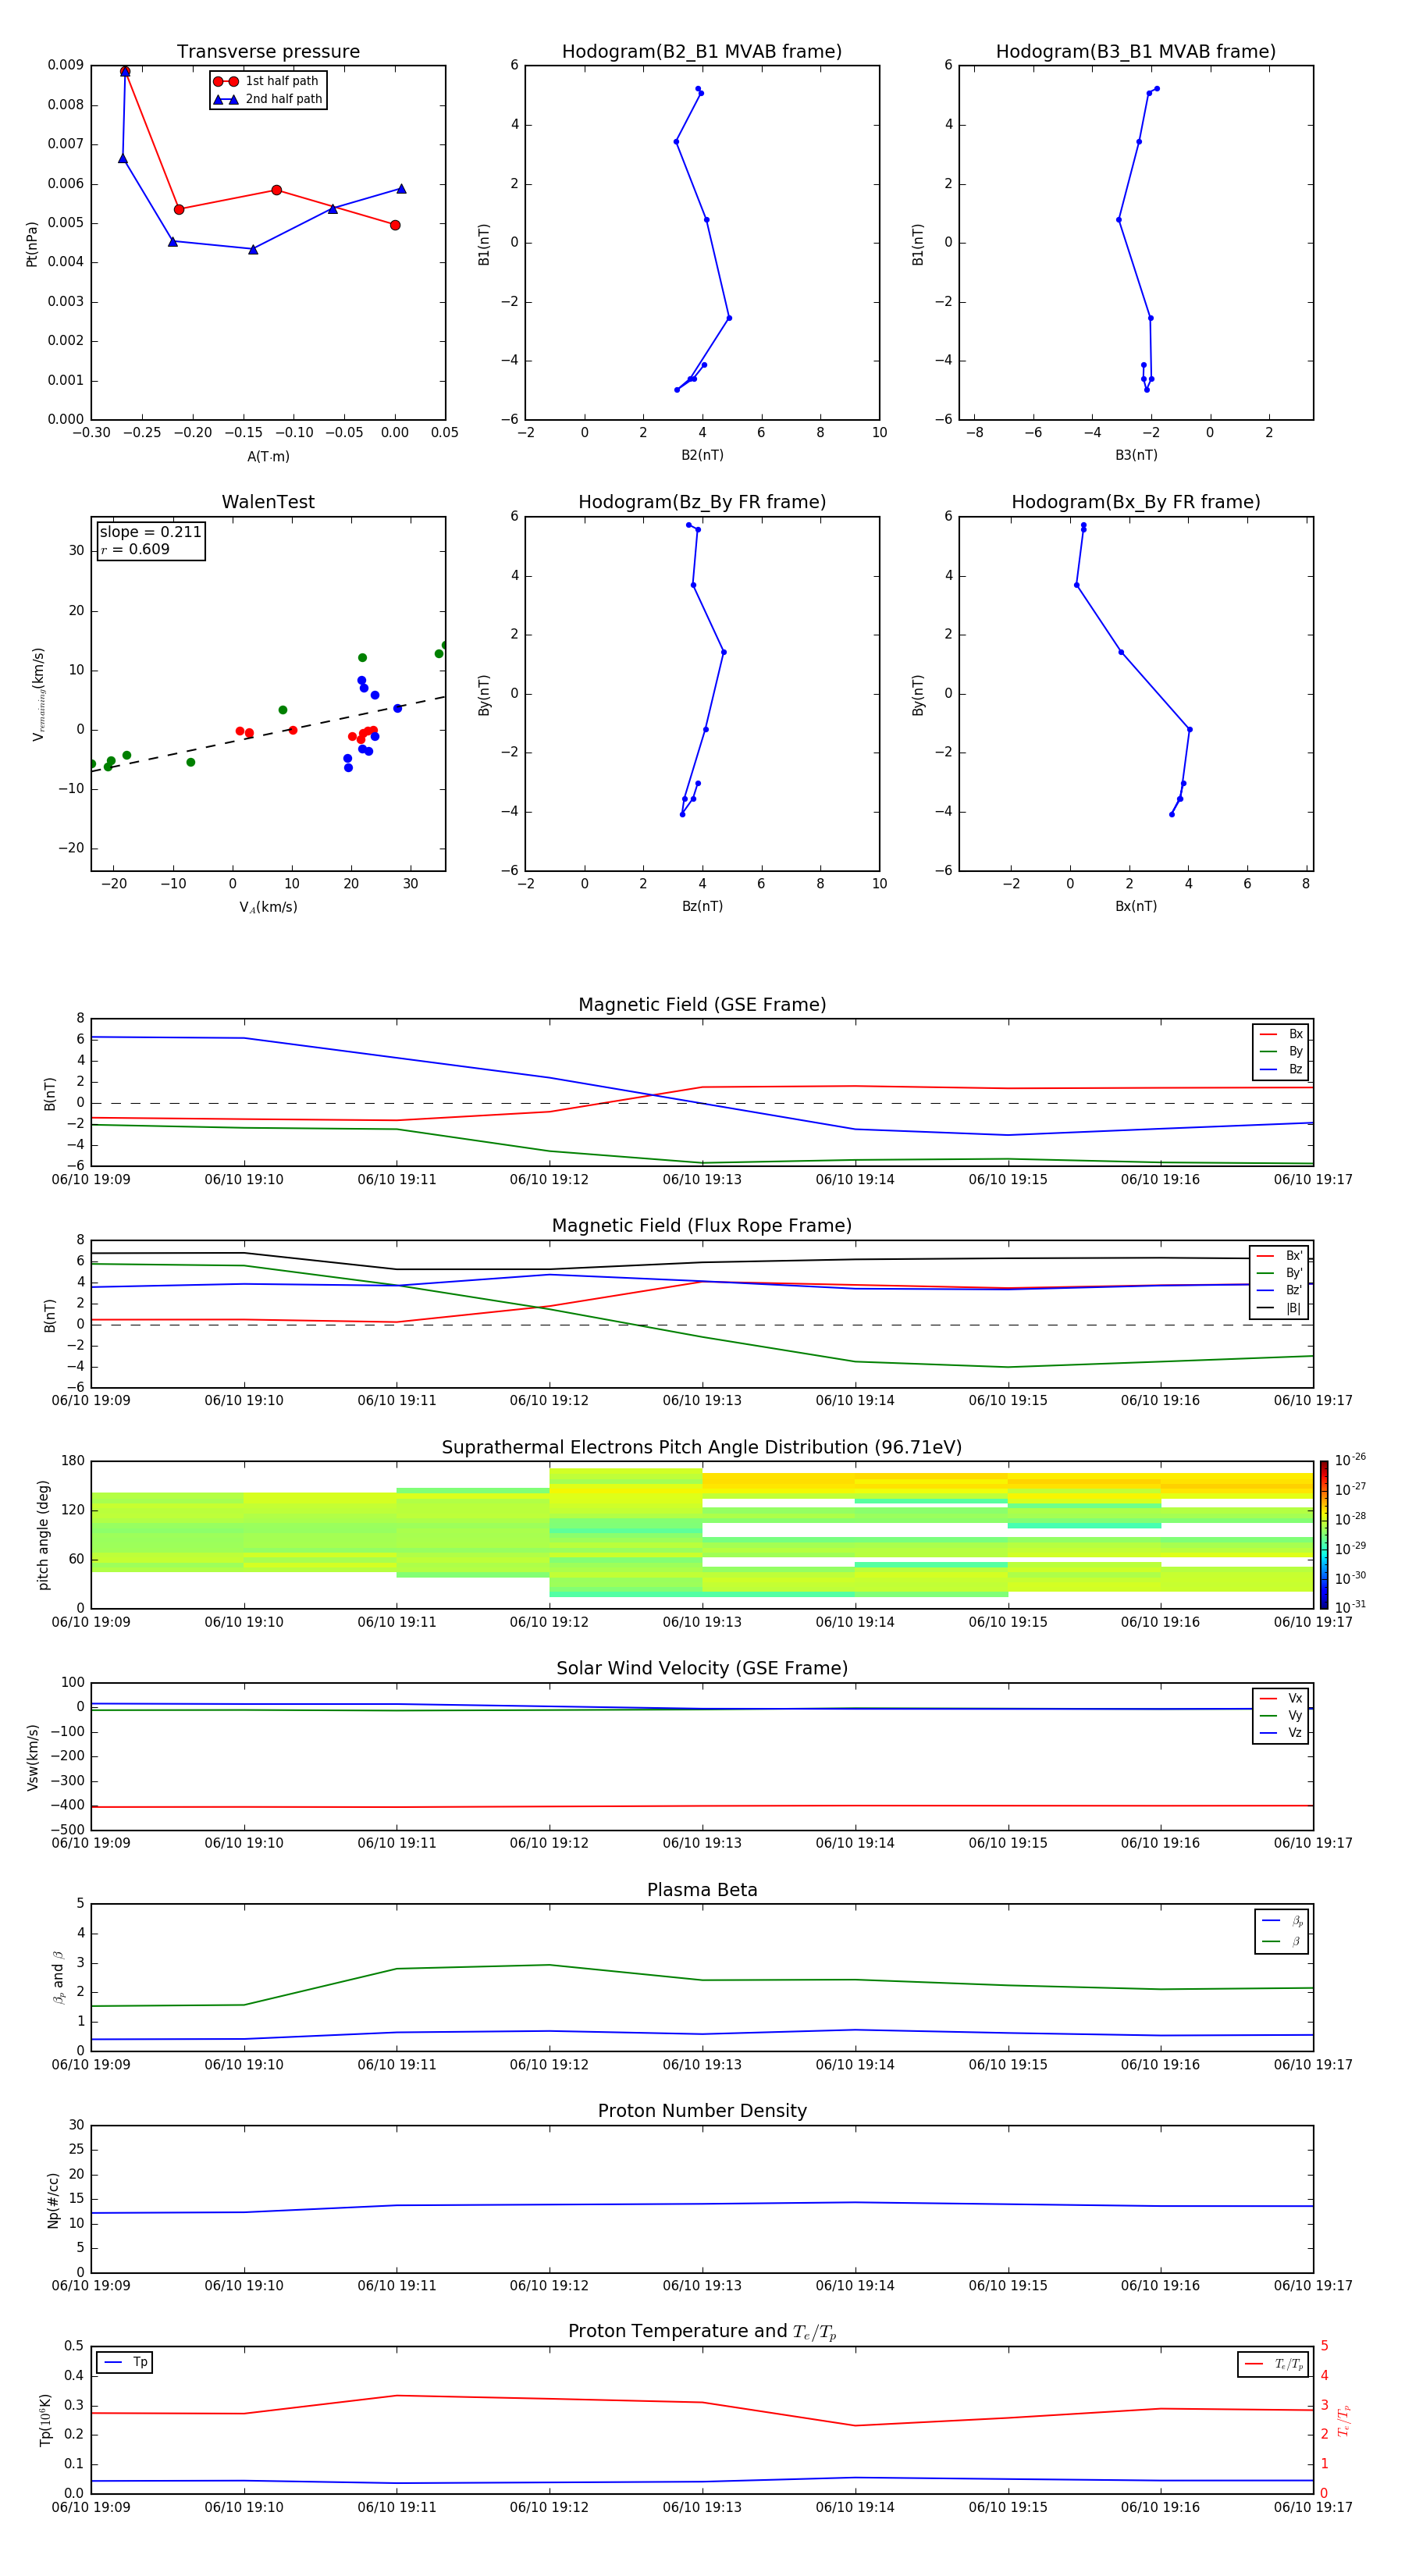The width and height of the screenshot is (1405, 2576).
Task: Click the Walen test "V_A(km/s)" axis label
Action: click(x=268, y=907)
